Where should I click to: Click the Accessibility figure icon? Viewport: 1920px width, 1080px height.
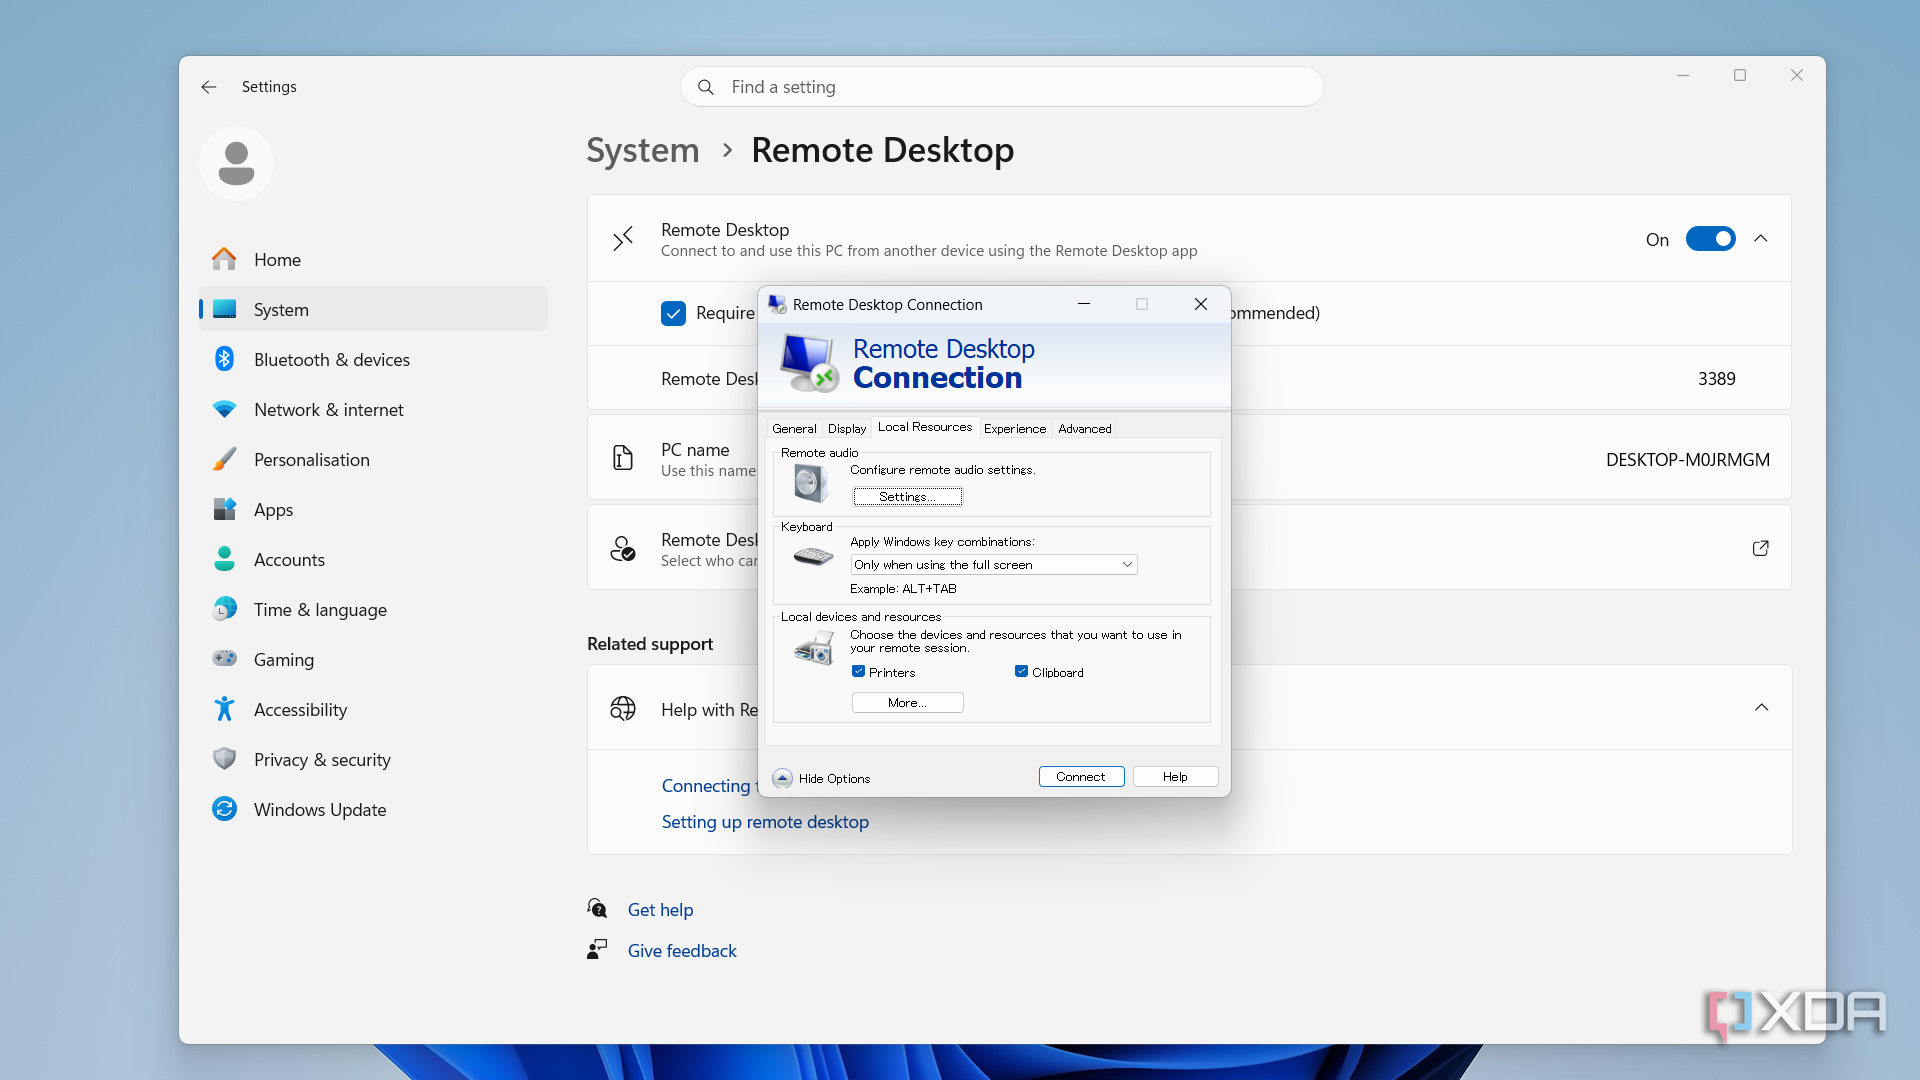224,709
